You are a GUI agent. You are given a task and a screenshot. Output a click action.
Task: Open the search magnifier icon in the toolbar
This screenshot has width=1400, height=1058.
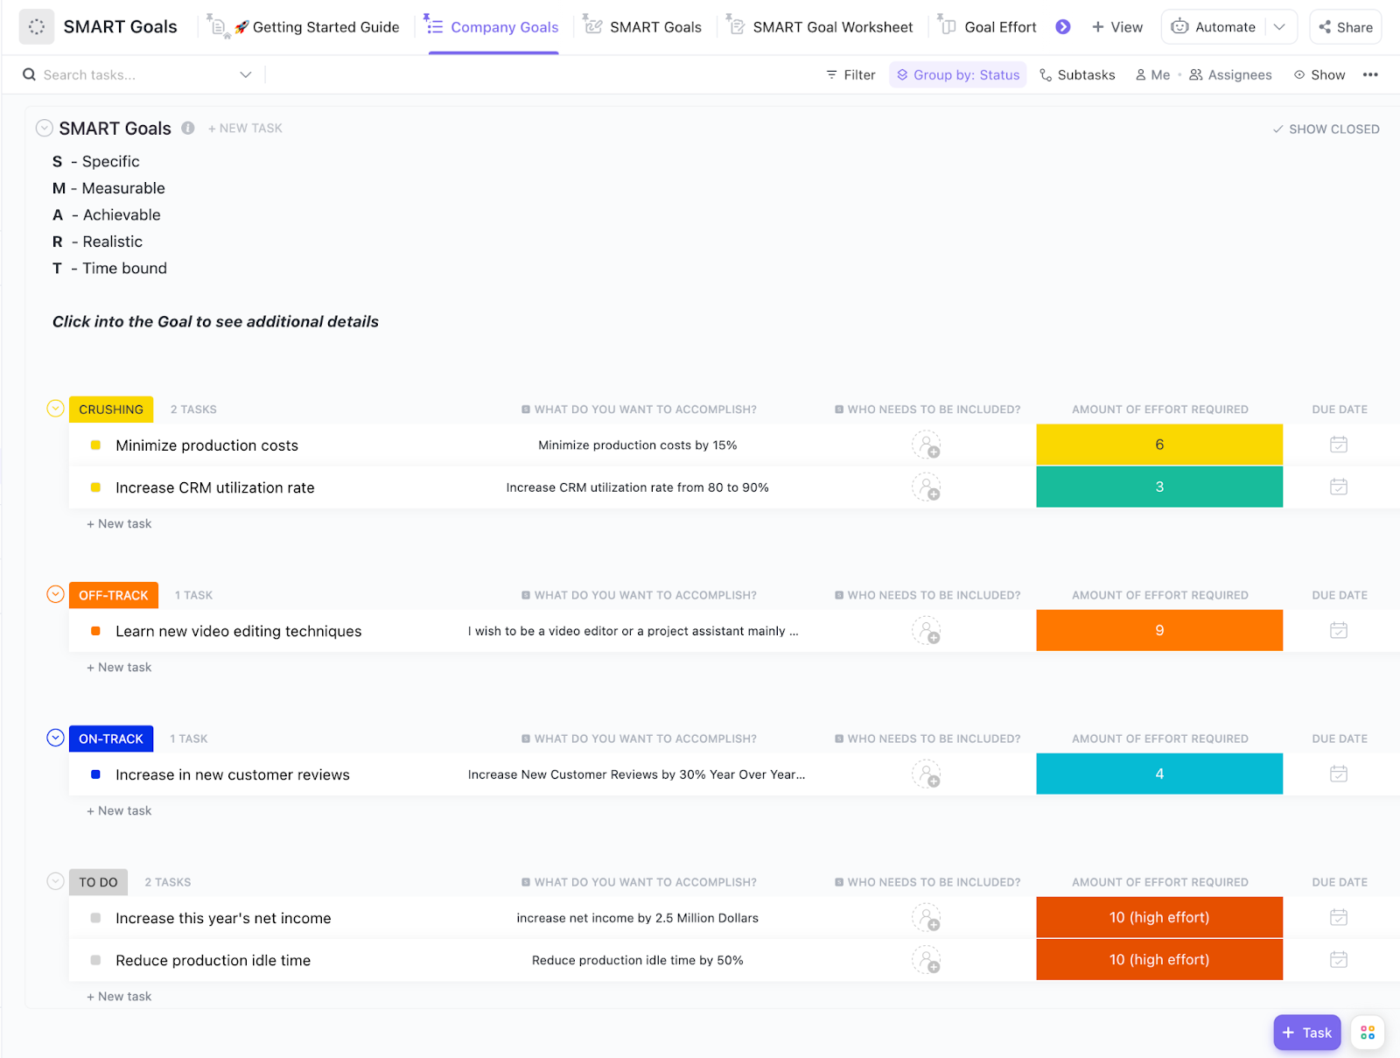[28, 74]
